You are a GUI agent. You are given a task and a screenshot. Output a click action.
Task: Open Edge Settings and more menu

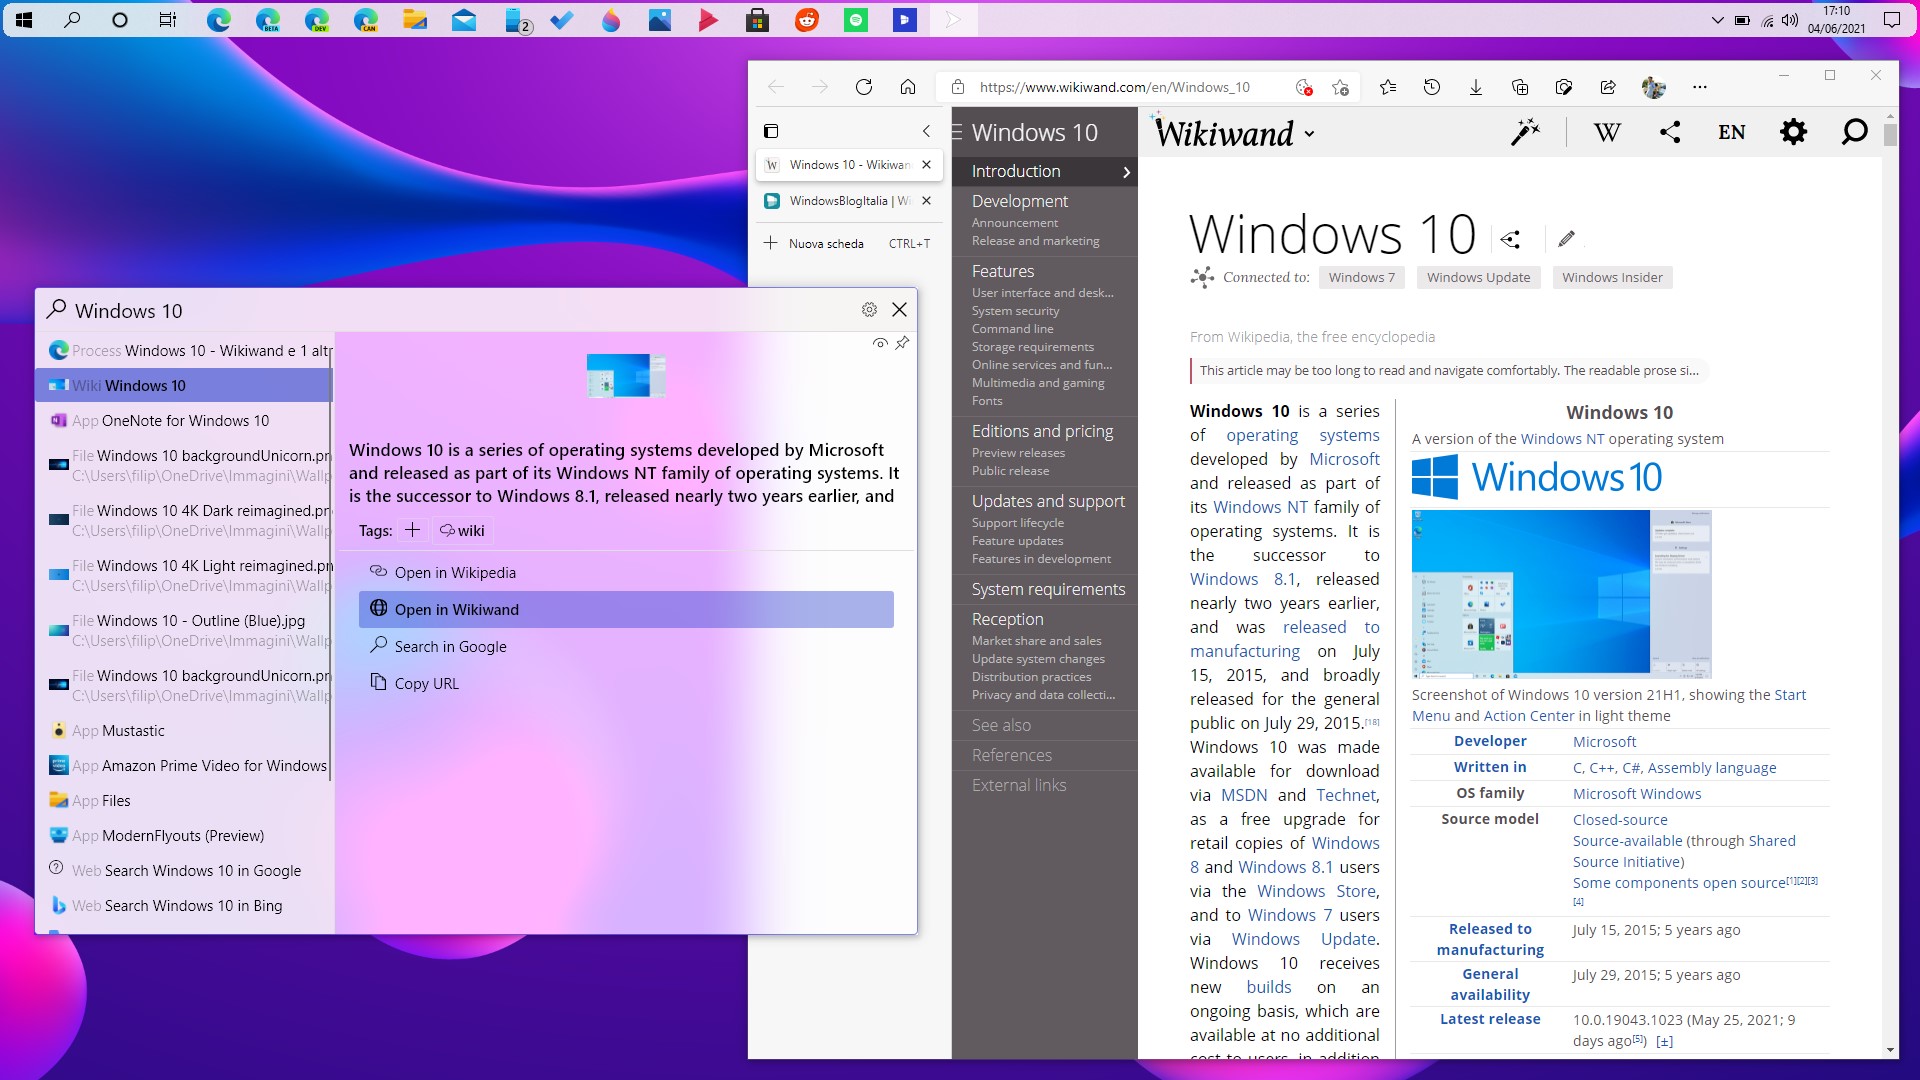coord(1700,87)
